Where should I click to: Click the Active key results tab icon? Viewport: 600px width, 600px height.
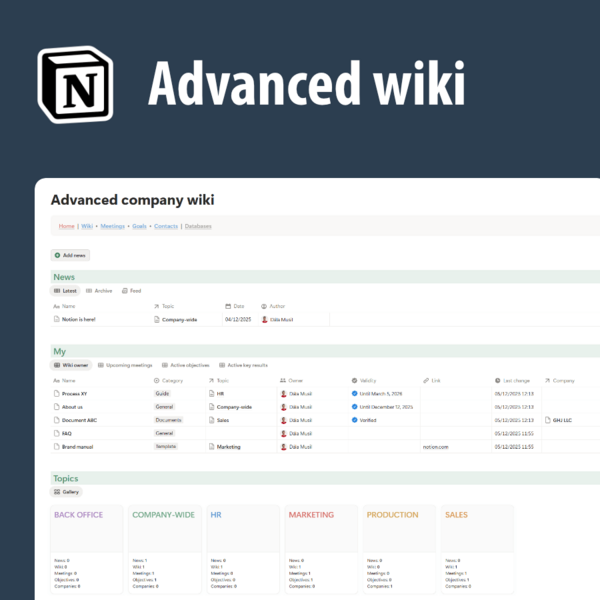222,365
